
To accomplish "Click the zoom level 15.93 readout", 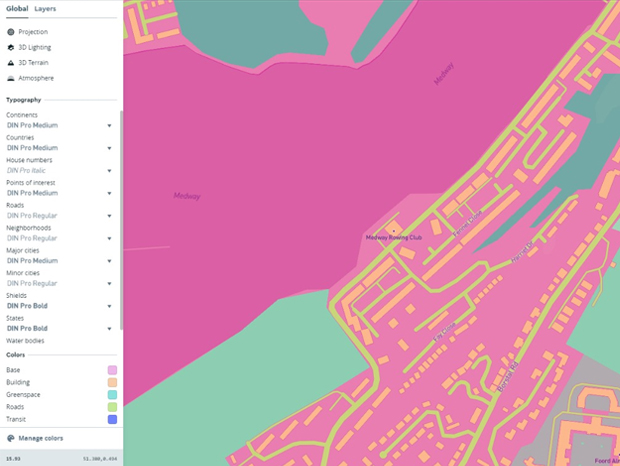I will click(x=13, y=459).
